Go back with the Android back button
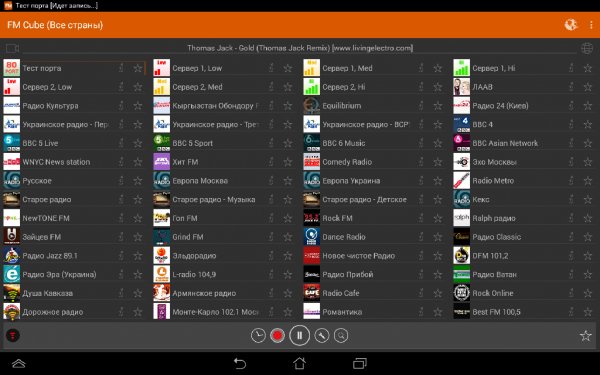The image size is (600, 375). coord(240,363)
